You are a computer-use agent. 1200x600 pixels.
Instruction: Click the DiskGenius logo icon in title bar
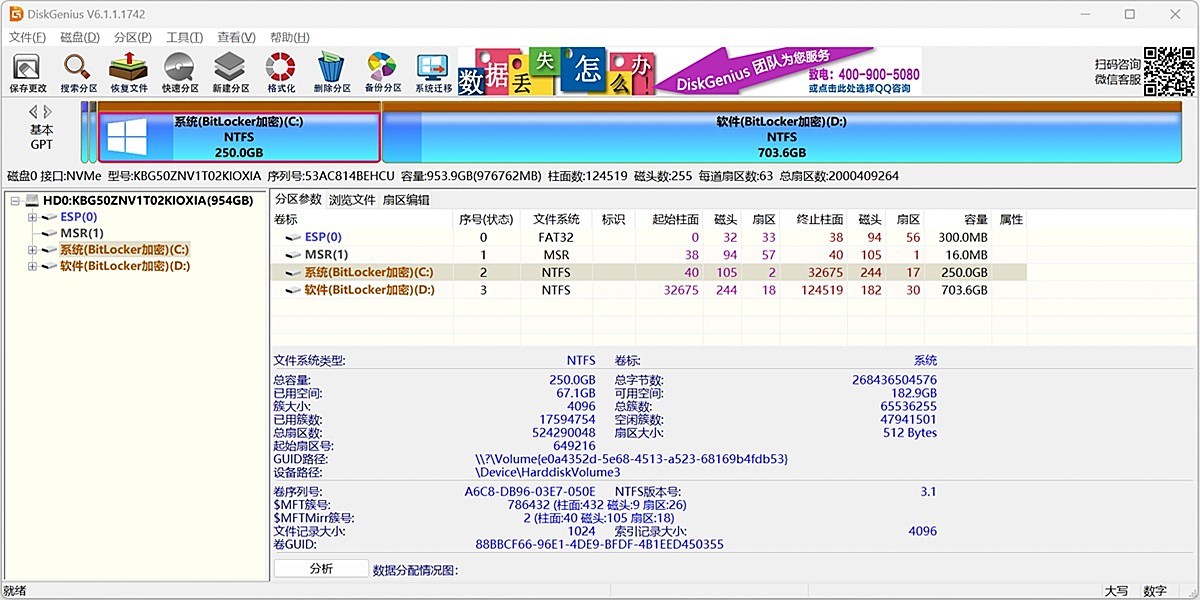(15, 14)
